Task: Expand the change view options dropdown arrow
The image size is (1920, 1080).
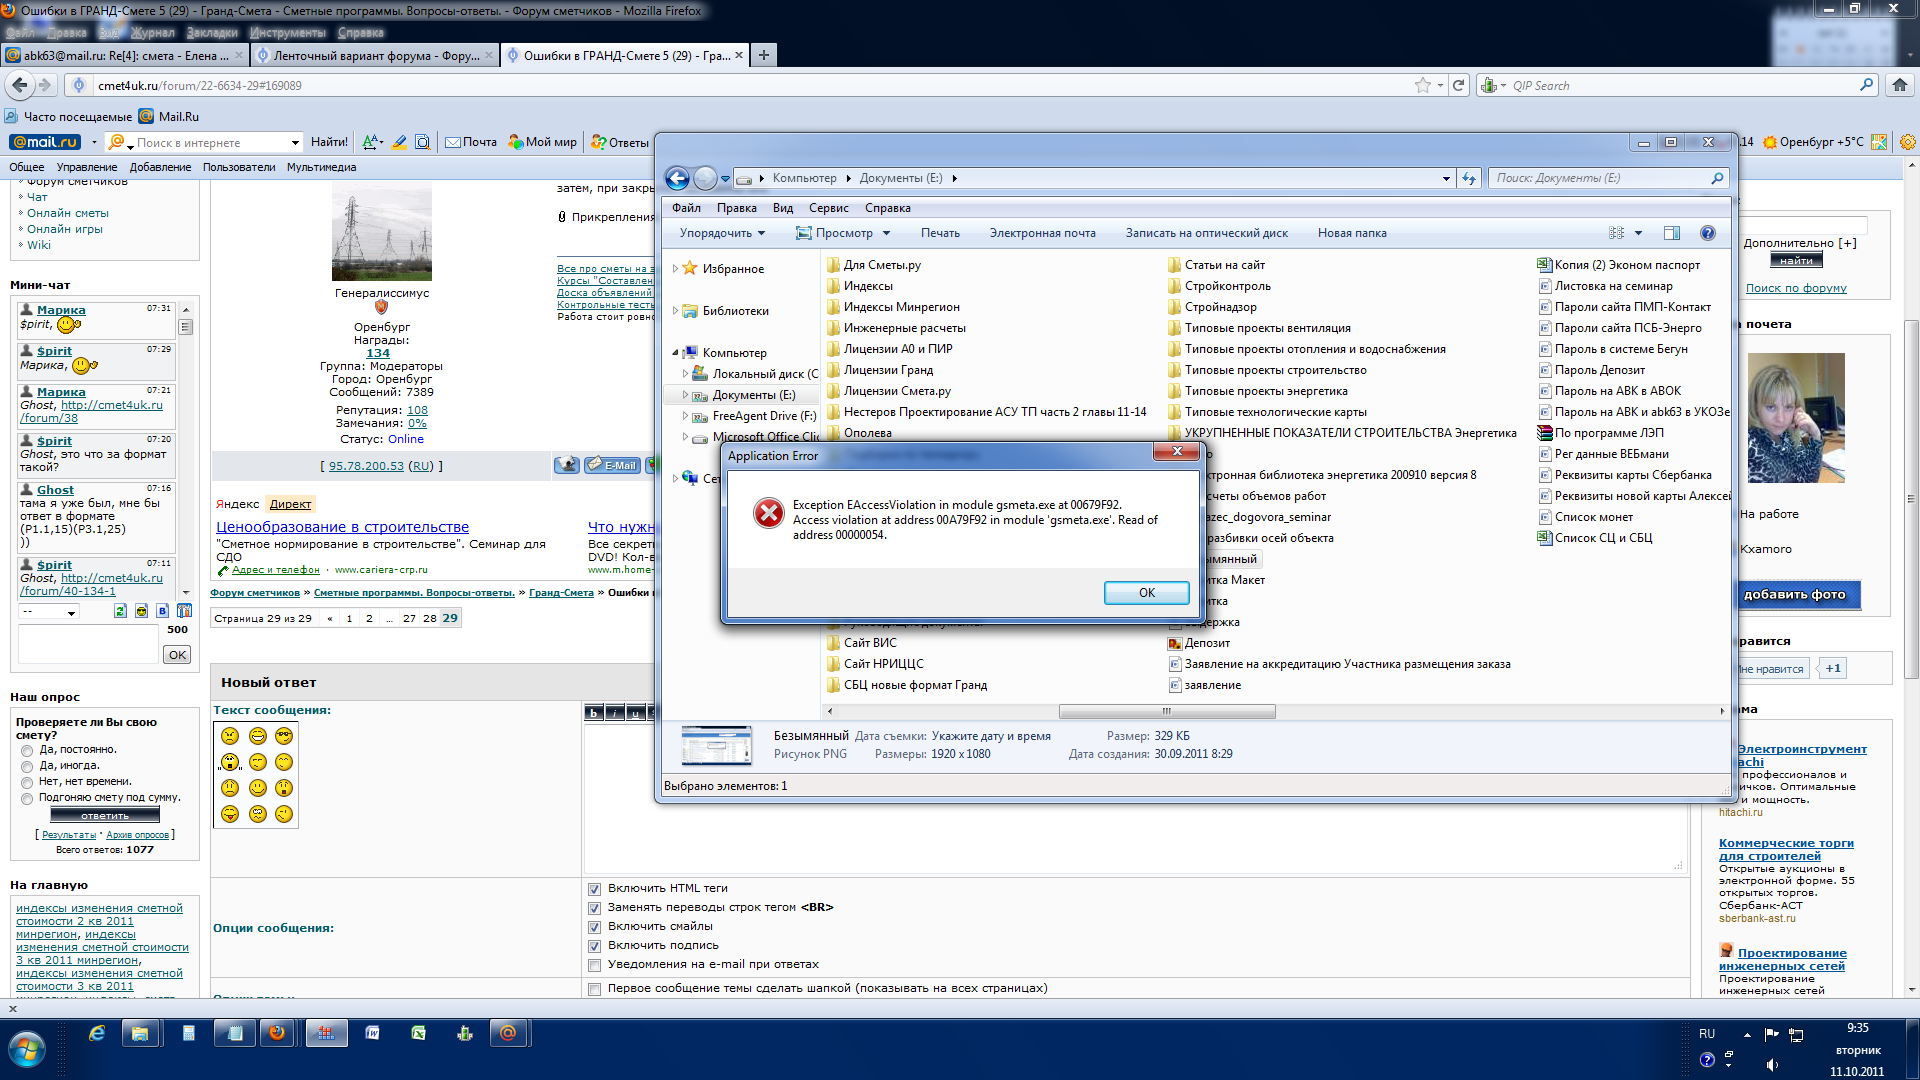Action: click(1638, 233)
